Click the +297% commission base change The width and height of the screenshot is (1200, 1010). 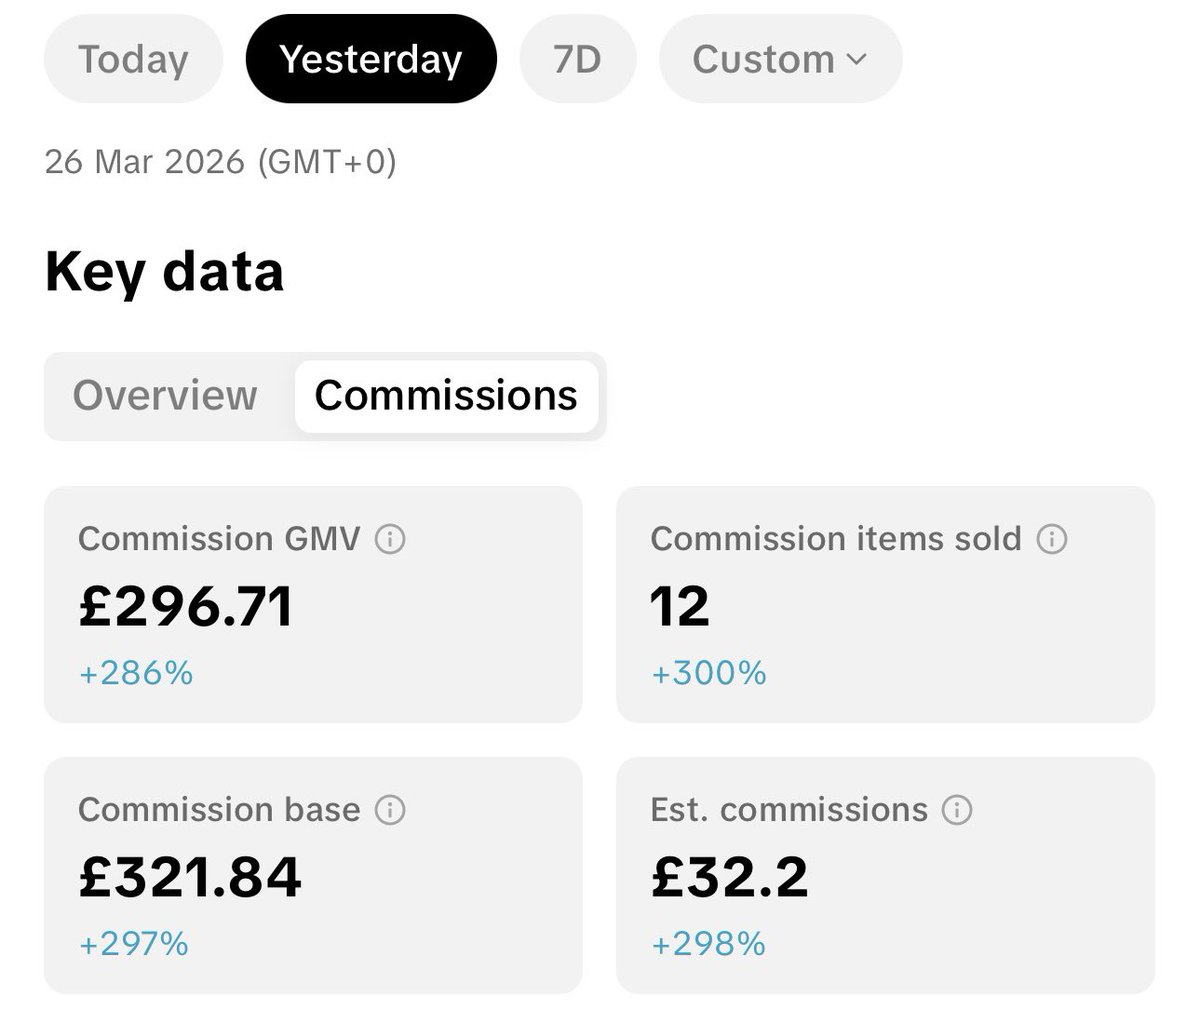tap(134, 943)
